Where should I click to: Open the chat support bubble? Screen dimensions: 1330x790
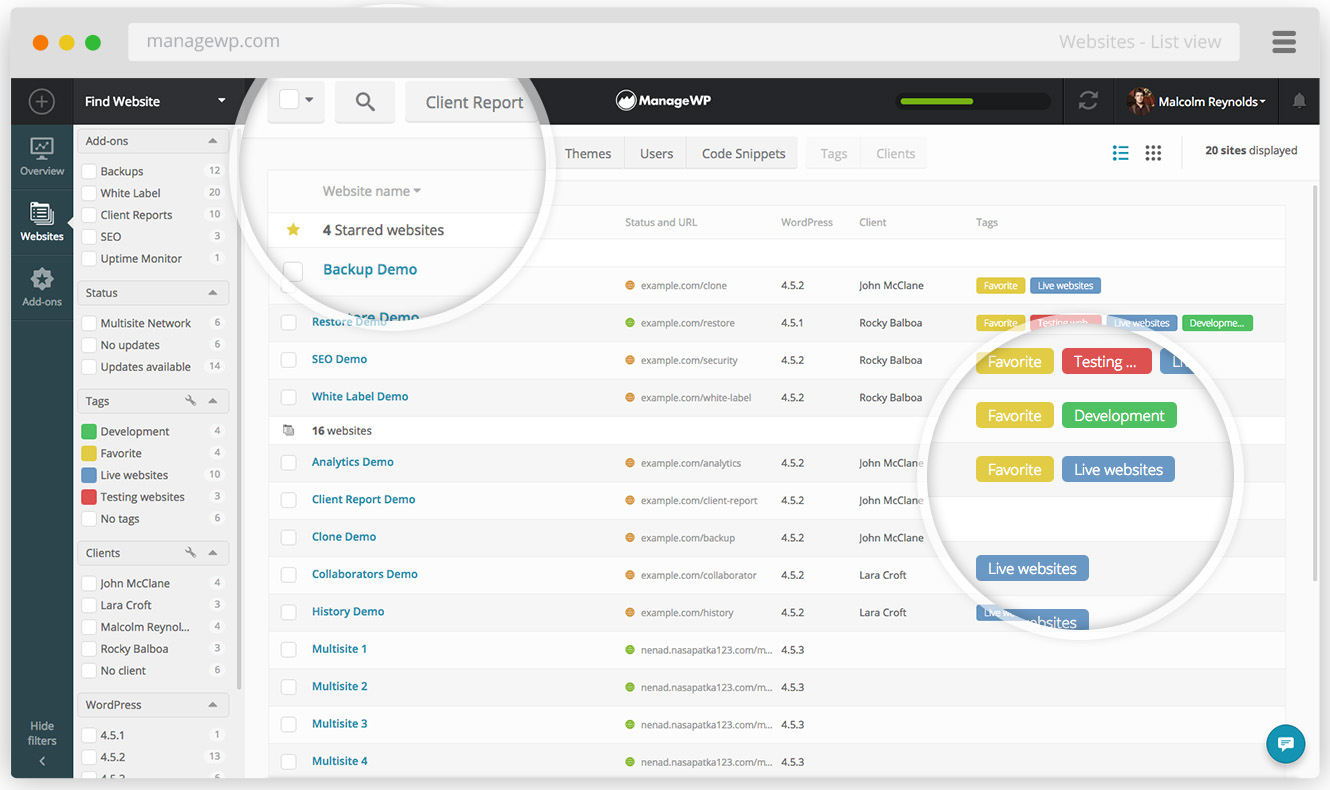(x=1285, y=744)
